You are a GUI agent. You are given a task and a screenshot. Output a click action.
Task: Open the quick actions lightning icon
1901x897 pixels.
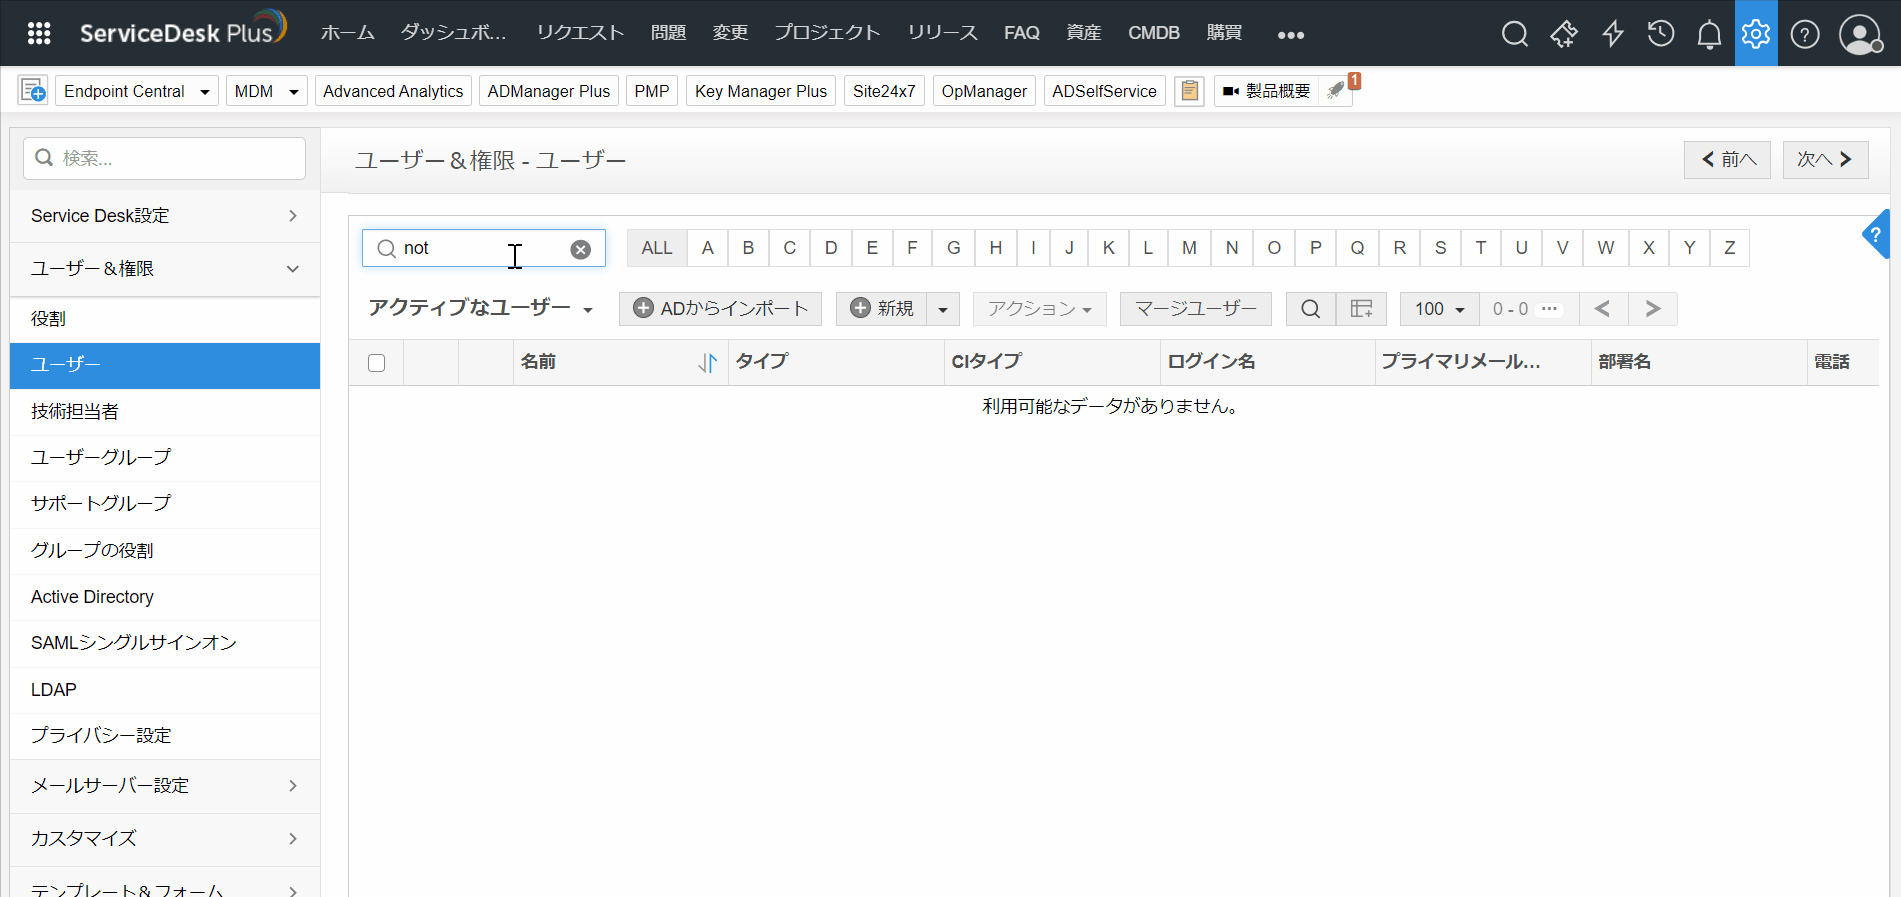[1612, 34]
